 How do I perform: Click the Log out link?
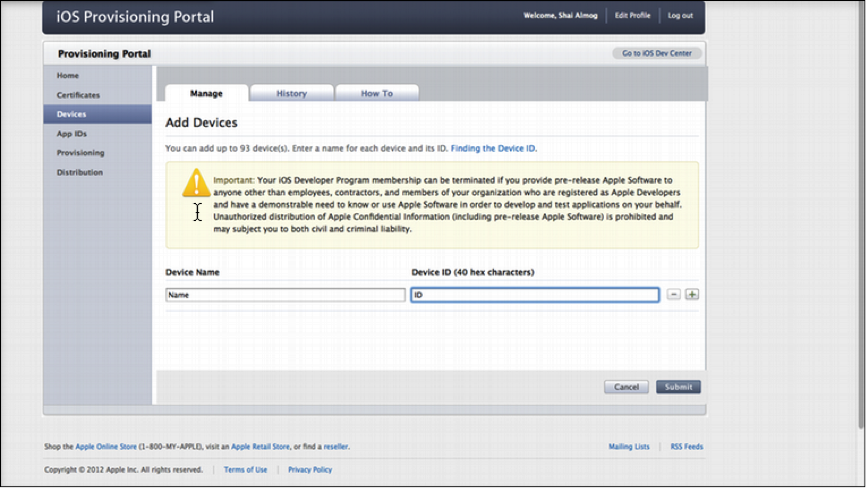pyautogui.click(x=680, y=16)
